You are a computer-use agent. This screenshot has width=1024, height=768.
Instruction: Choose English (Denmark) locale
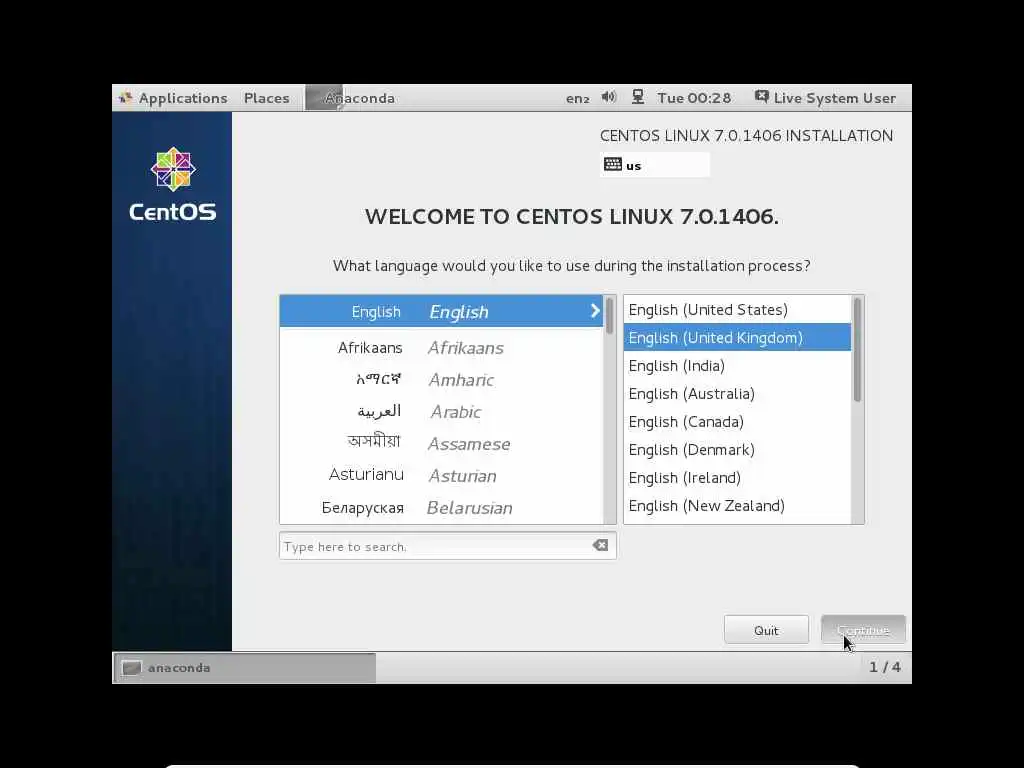(737, 450)
